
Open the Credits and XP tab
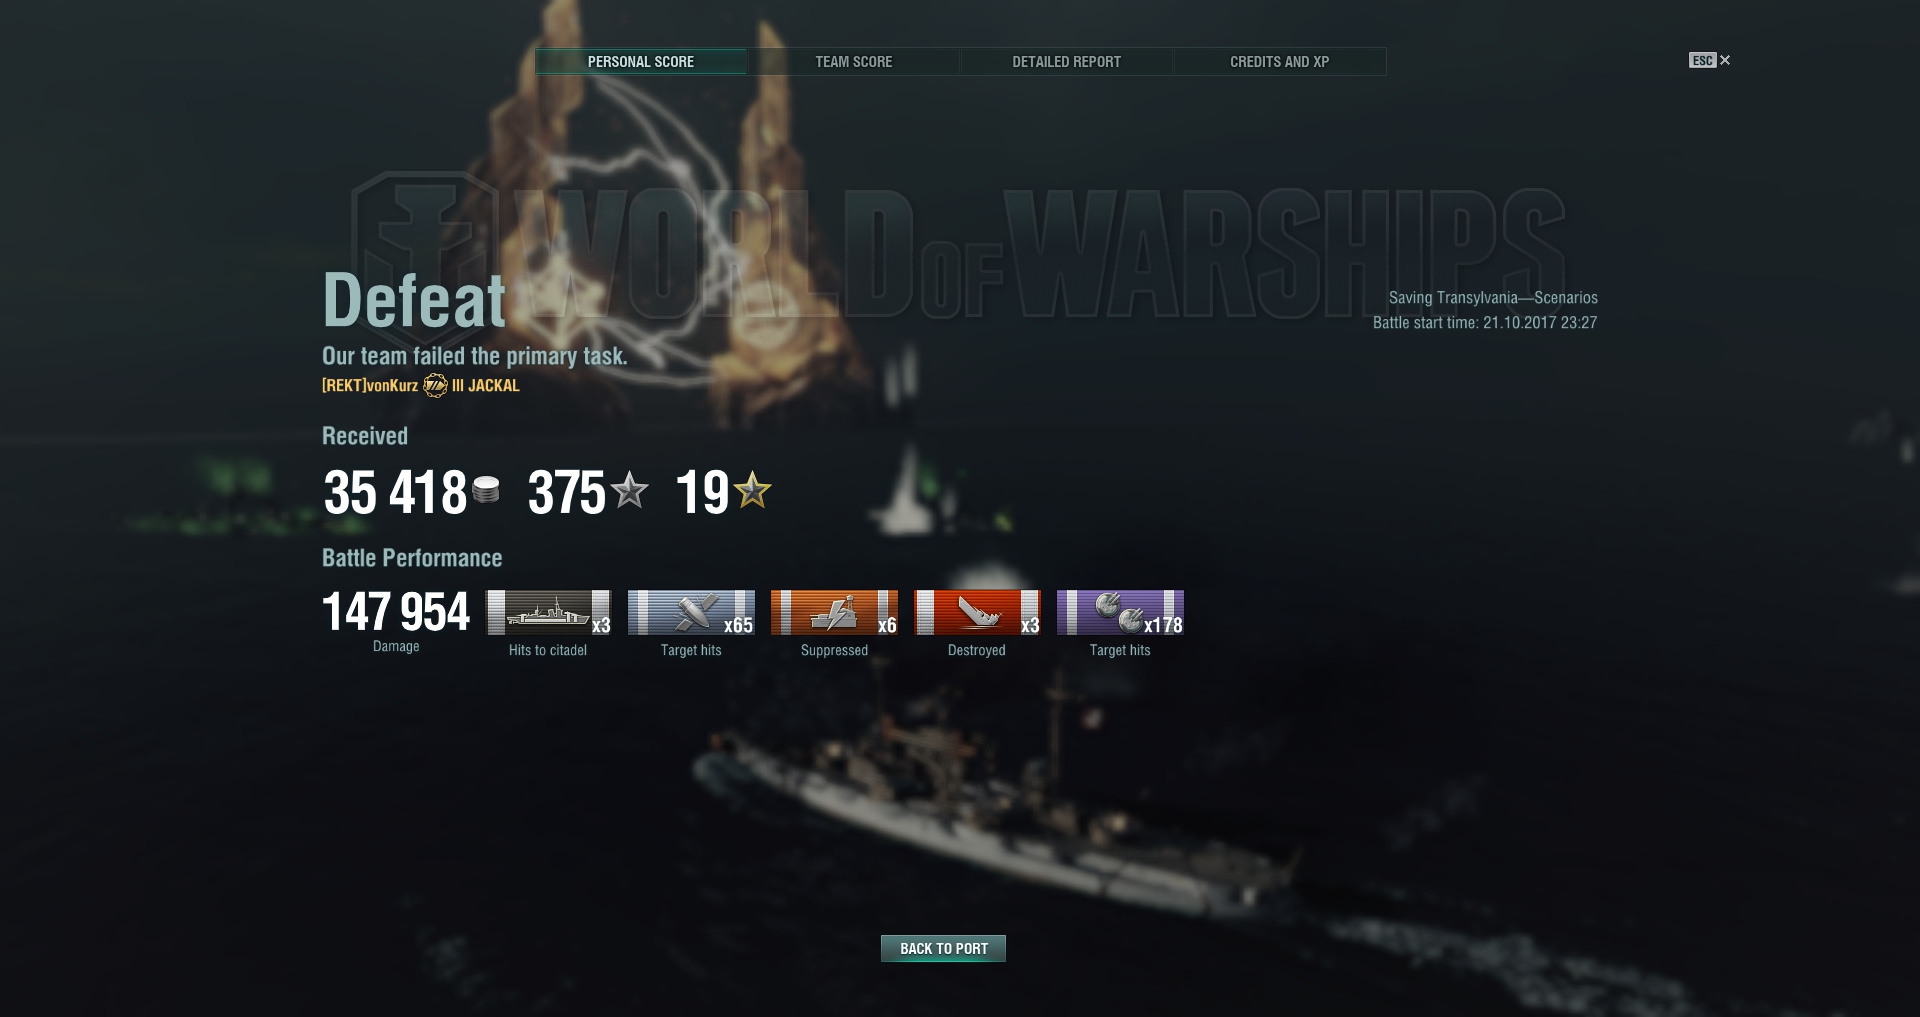pyautogui.click(x=1279, y=61)
